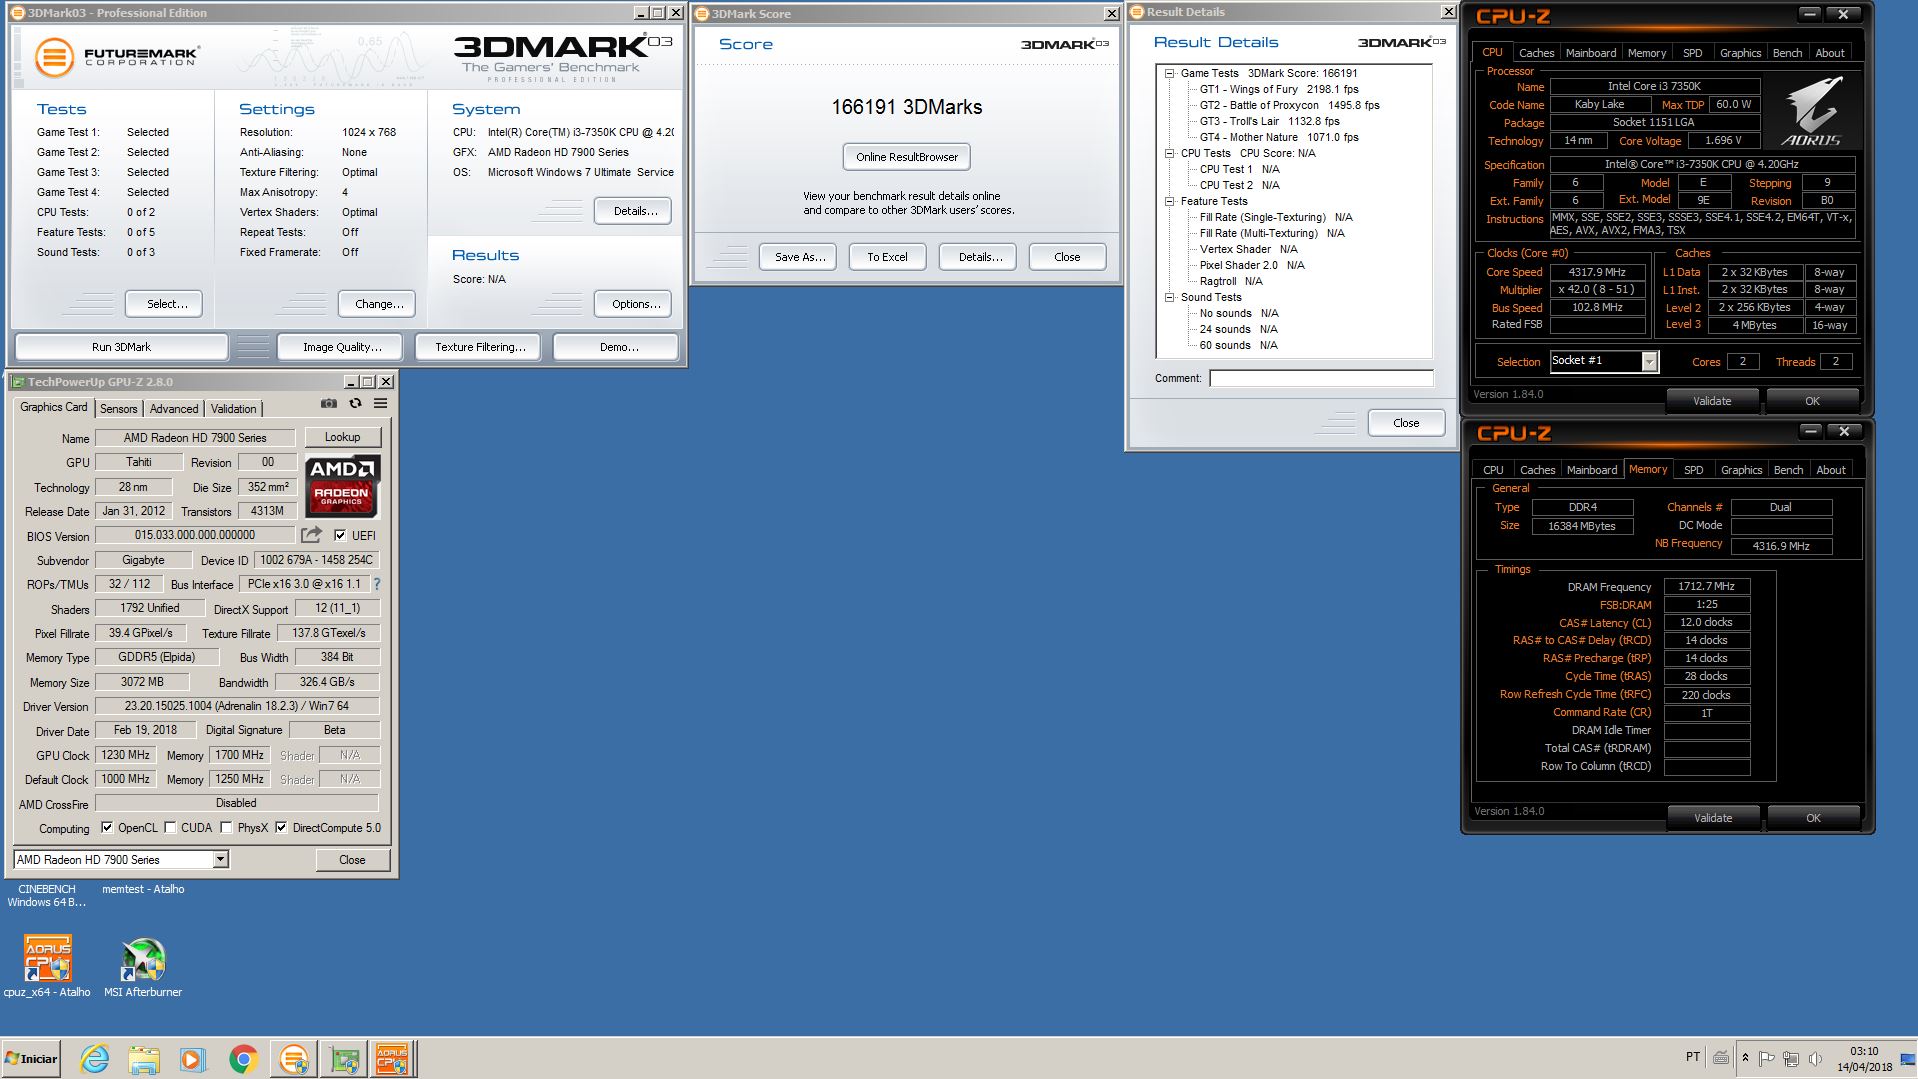This screenshot has width=1918, height=1079.
Task: Open the Validation tab in GPU-Z
Action: click(x=234, y=408)
